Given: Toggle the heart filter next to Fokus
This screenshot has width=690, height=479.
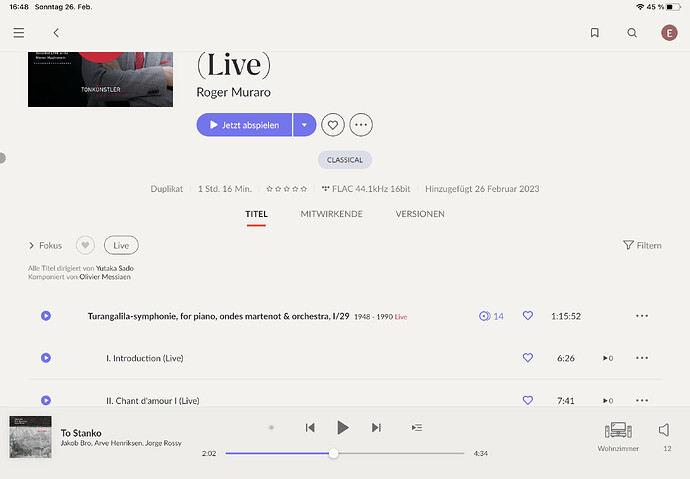Looking at the screenshot, I should (x=86, y=245).
